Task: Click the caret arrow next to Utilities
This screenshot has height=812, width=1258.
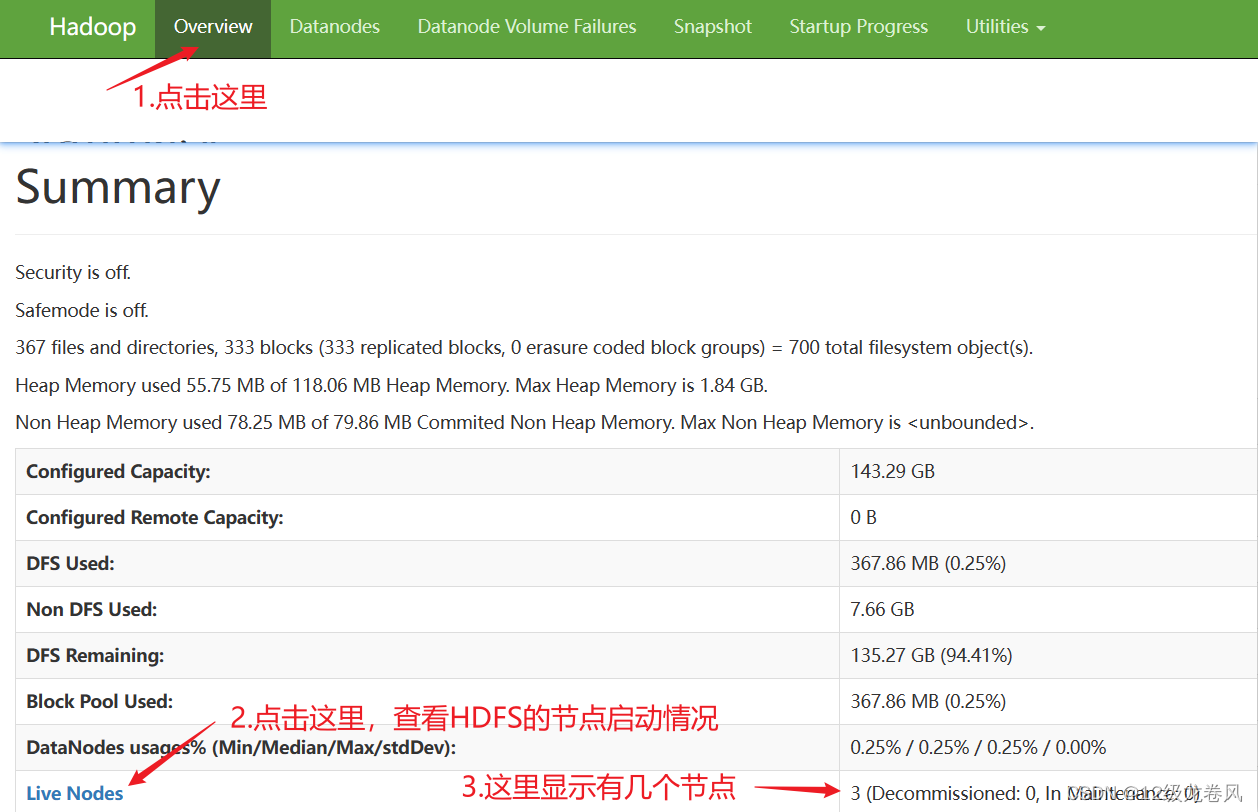Action: [x=1040, y=29]
